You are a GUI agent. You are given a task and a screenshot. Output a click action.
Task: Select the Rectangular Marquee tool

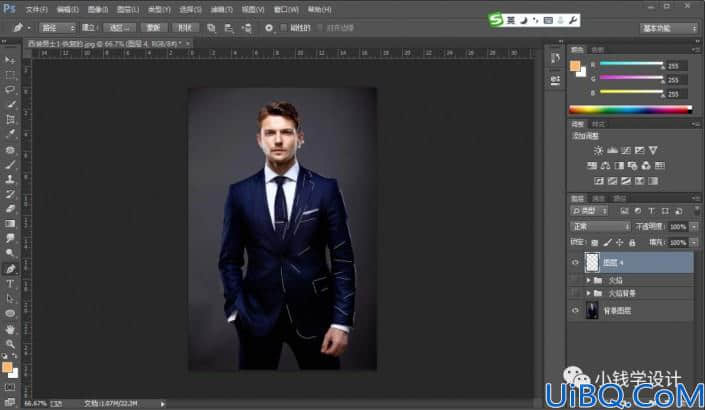point(10,75)
